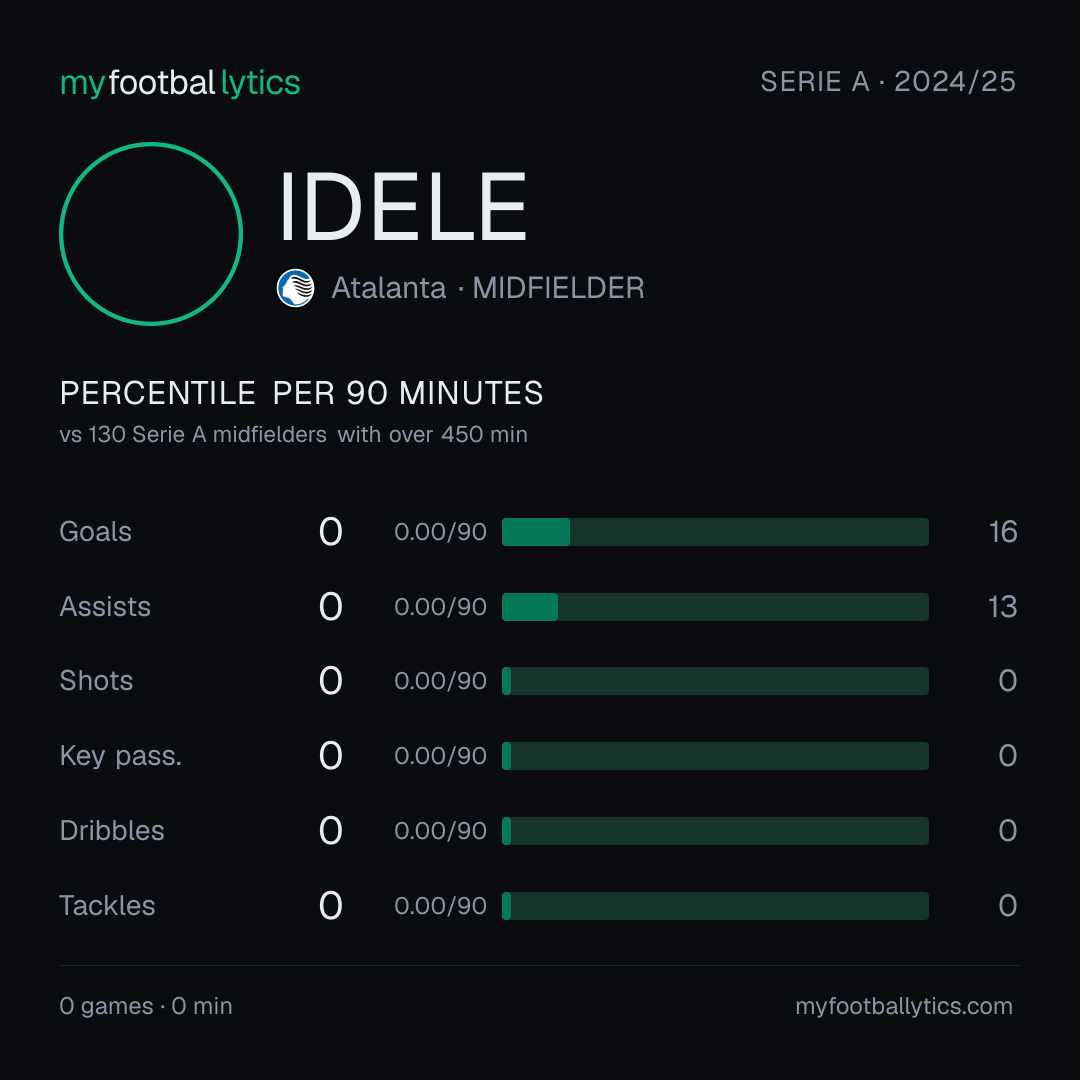Select the Goals stat label
This screenshot has height=1080, width=1080.
95,532
